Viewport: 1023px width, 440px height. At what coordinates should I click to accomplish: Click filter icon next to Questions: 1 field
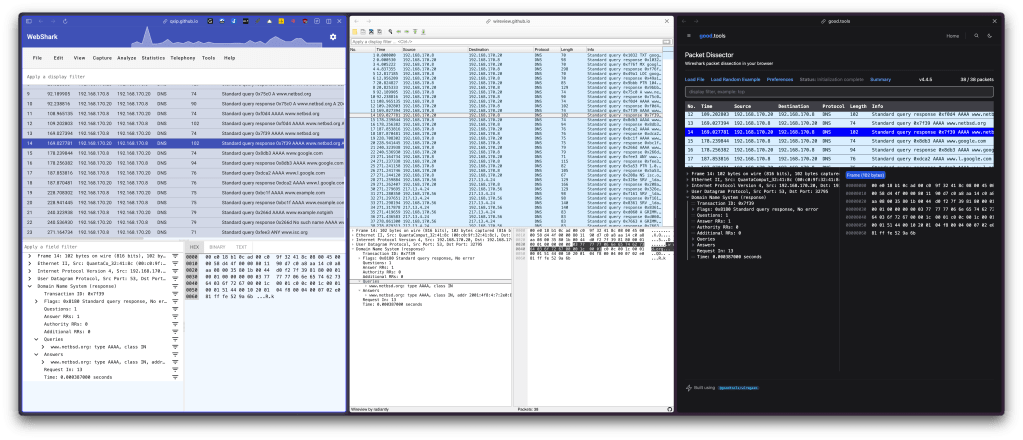pos(174,309)
